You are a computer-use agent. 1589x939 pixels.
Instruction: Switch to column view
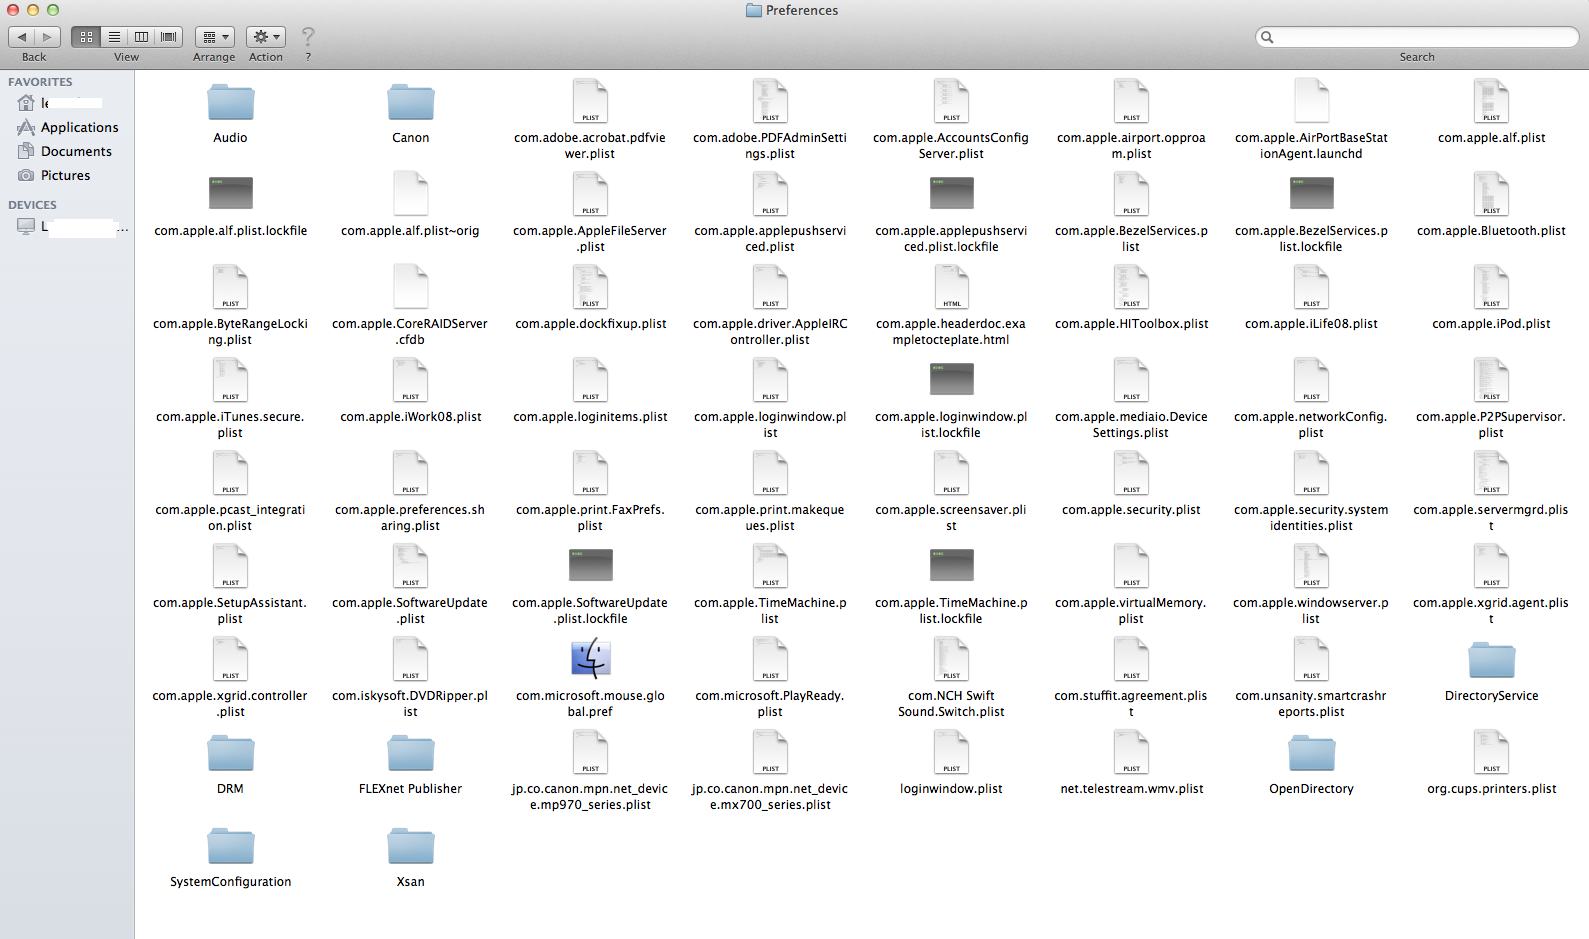tap(141, 37)
